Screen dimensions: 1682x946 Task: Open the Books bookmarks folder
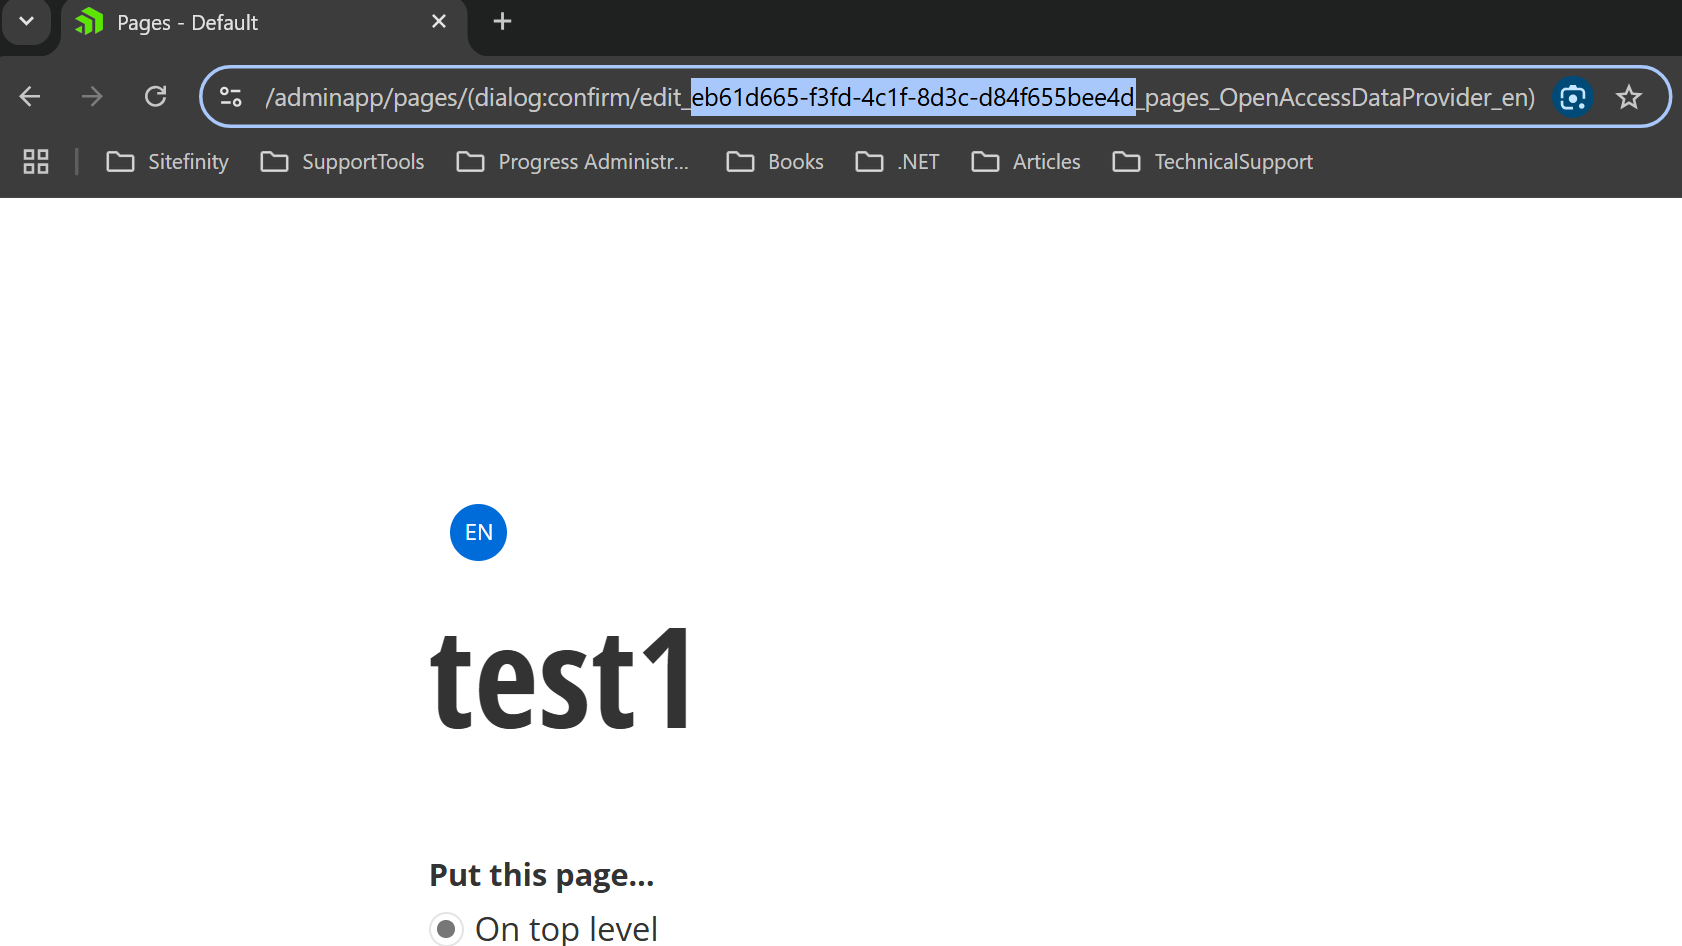tap(775, 162)
